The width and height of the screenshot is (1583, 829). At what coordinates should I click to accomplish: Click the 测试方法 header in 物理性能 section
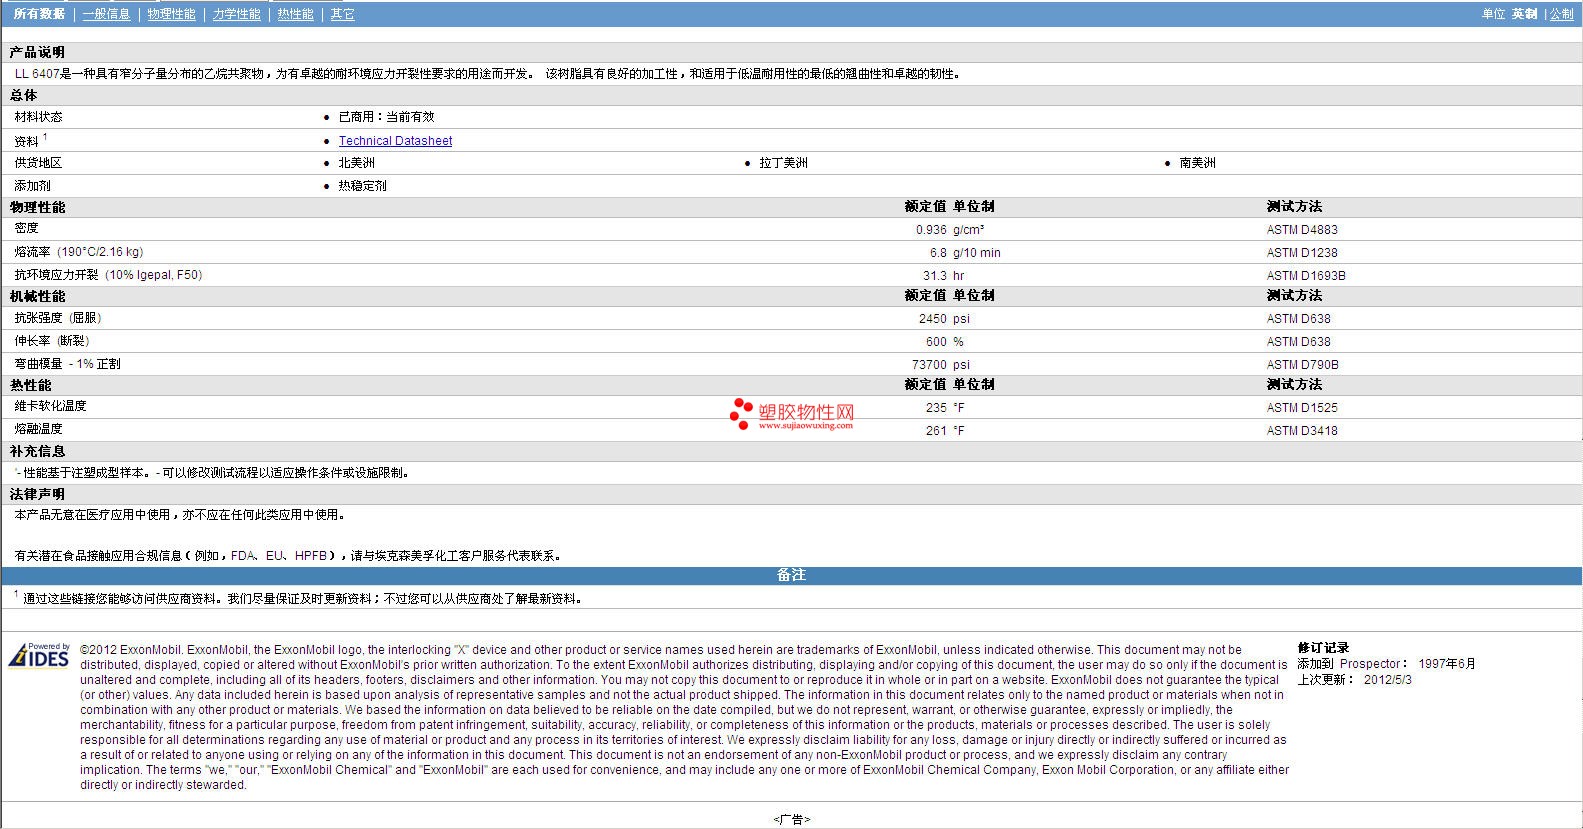1294,207
